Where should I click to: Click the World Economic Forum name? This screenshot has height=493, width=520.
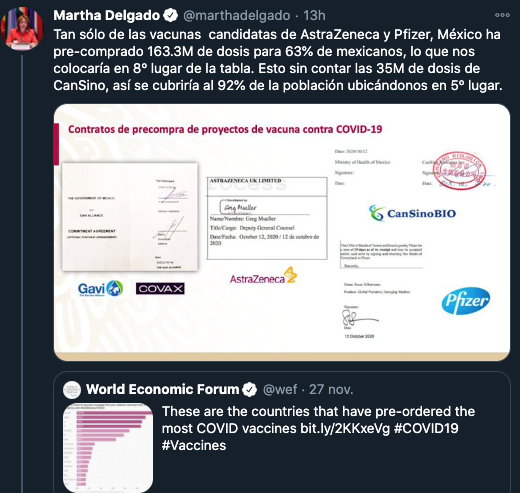point(163,389)
